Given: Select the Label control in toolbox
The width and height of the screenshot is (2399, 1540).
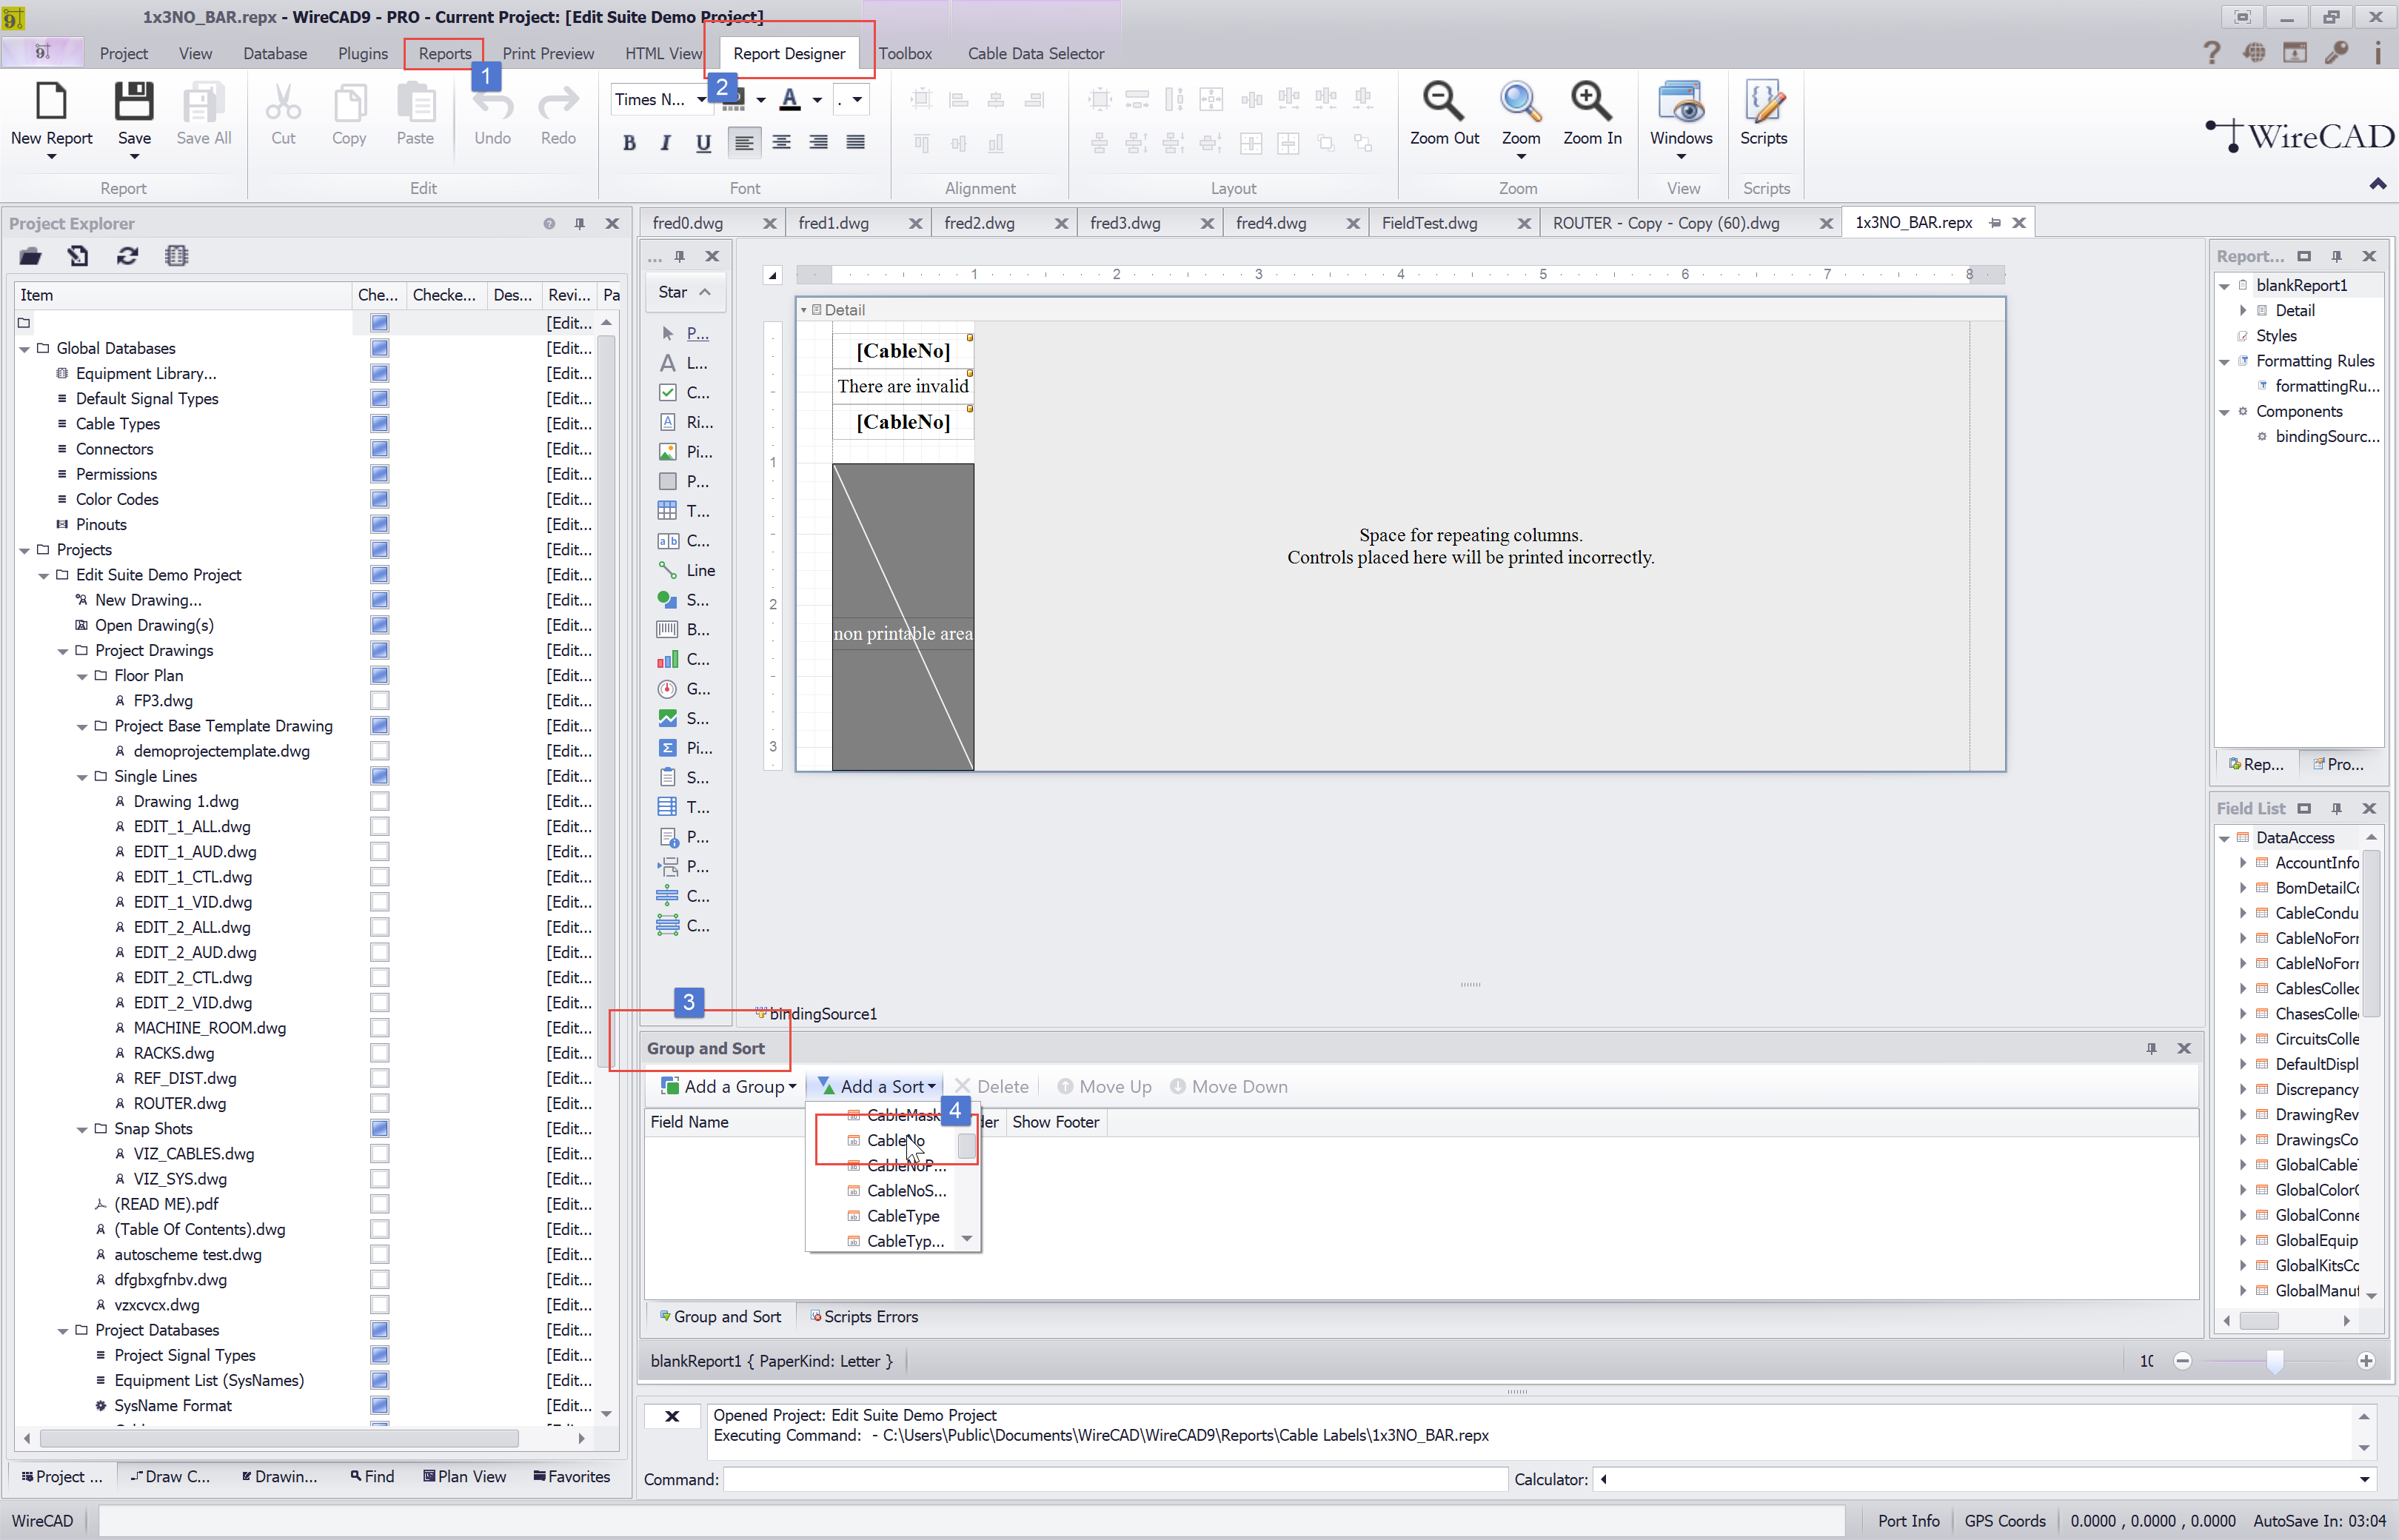Looking at the screenshot, I should point(685,363).
